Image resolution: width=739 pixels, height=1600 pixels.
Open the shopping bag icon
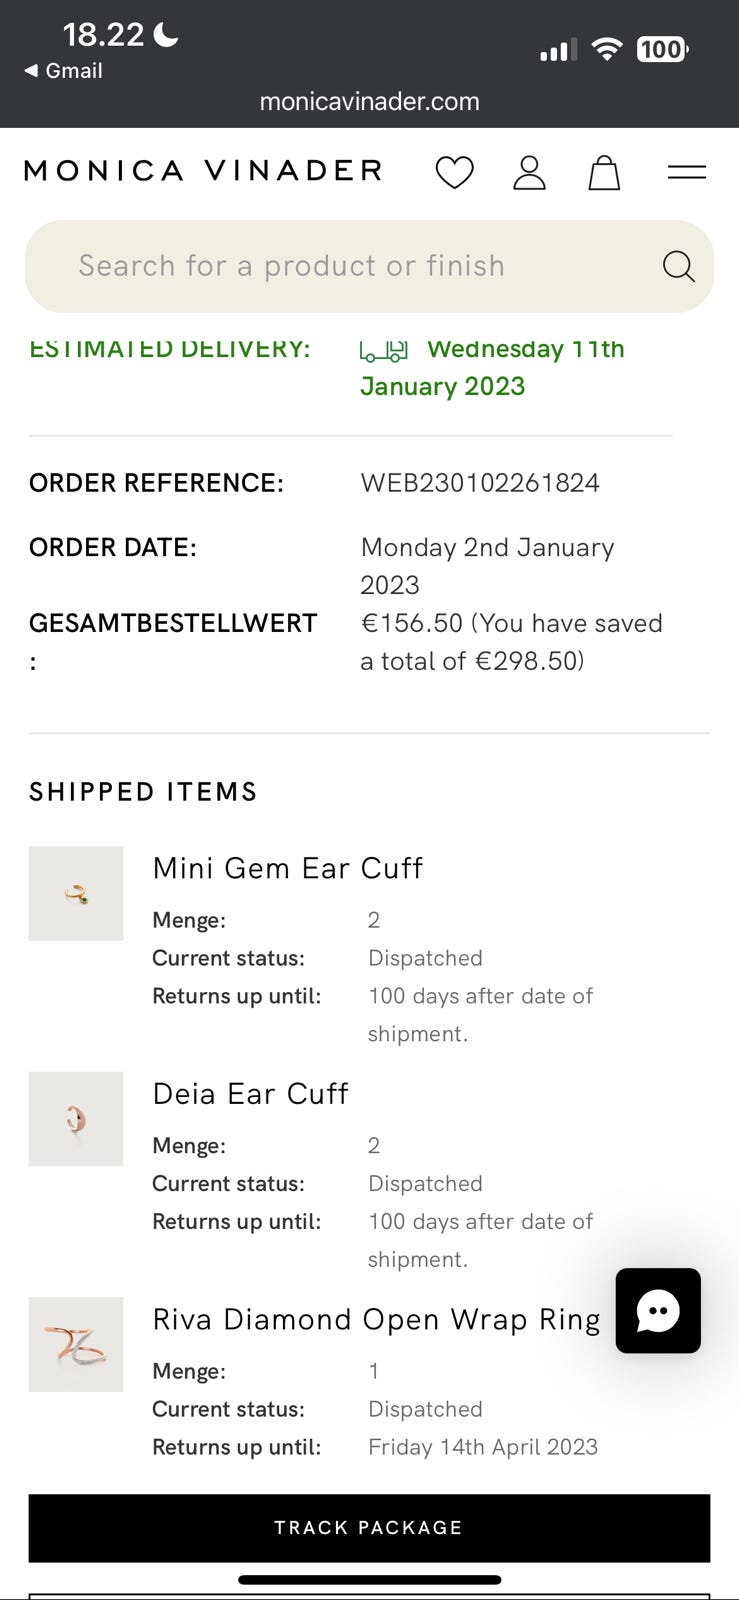(x=604, y=173)
